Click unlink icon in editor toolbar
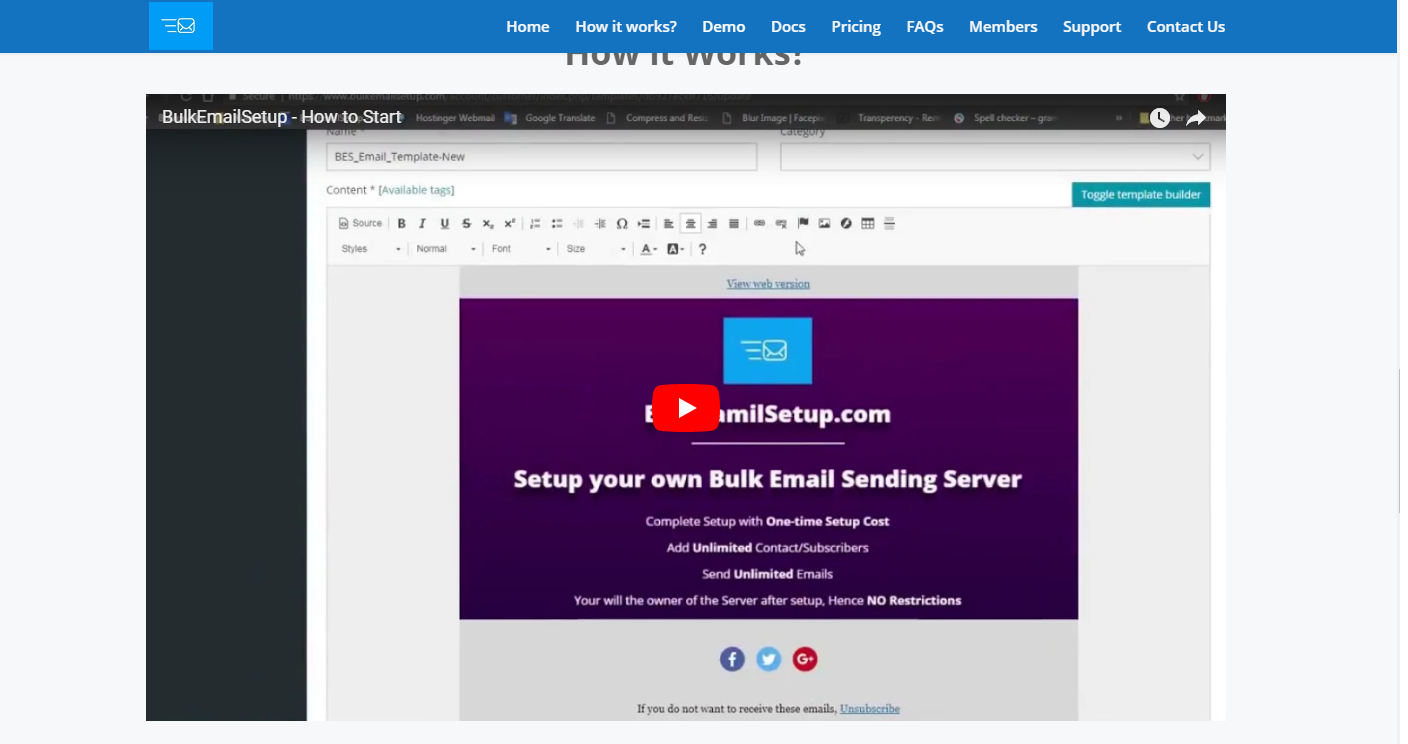The width and height of the screenshot is (1408, 744). tap(781, 224)
